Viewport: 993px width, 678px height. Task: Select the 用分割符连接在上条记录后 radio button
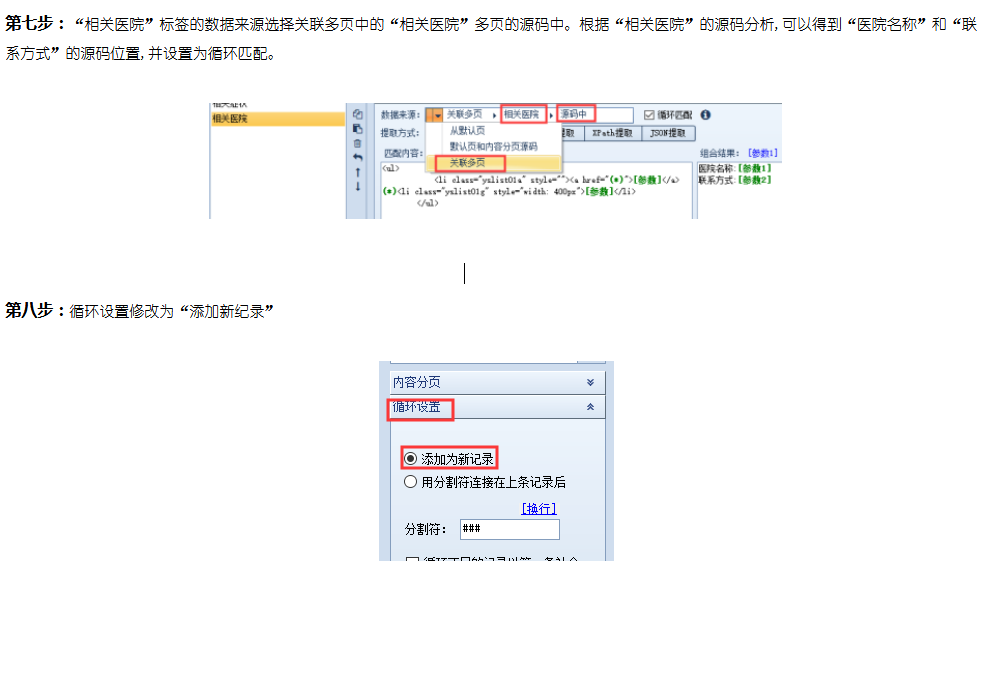pos(411,481)
